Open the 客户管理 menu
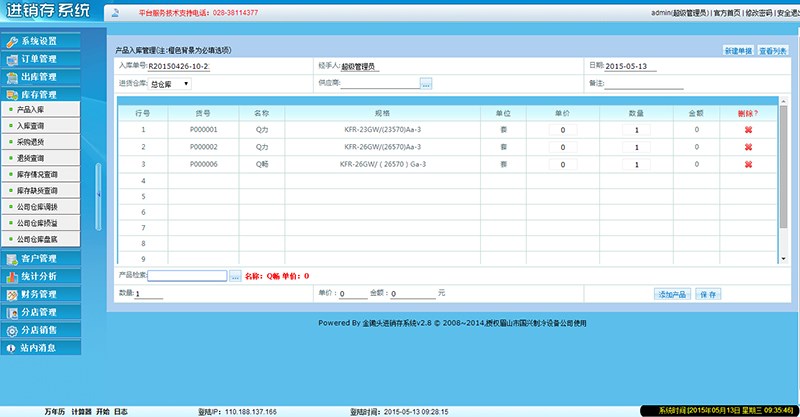 tap(40, 259)
